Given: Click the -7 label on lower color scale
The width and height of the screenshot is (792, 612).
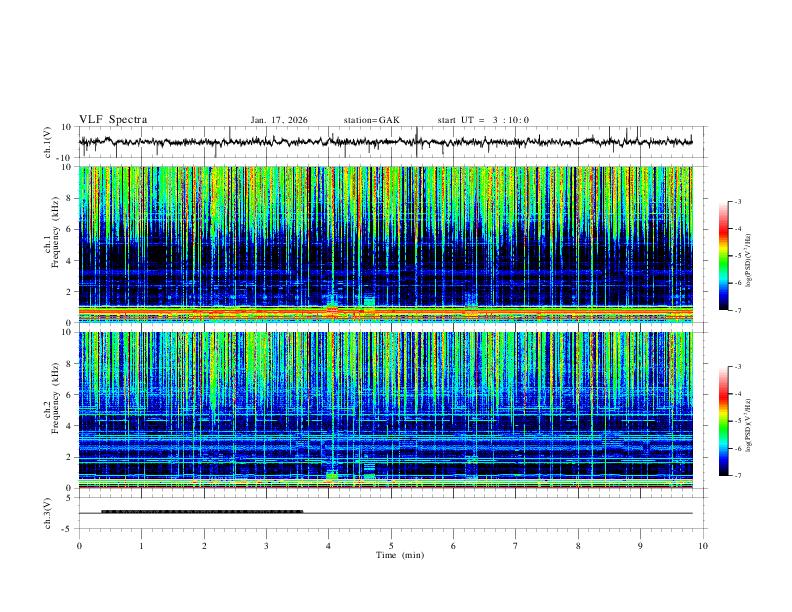Looking at the screenshot, I should pyautogui.click(x=737, y=476).
